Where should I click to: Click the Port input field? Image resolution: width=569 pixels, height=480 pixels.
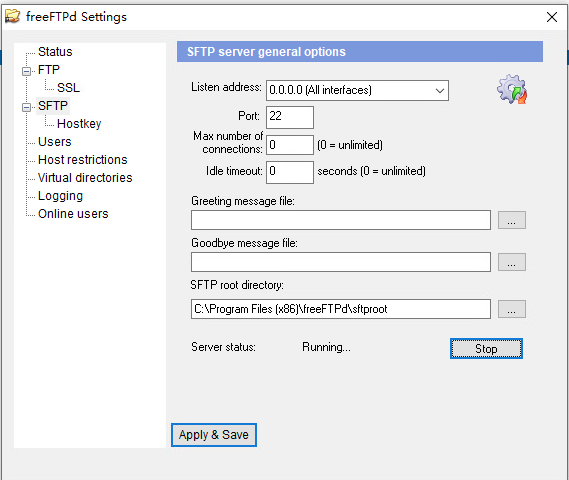point(290,117)
